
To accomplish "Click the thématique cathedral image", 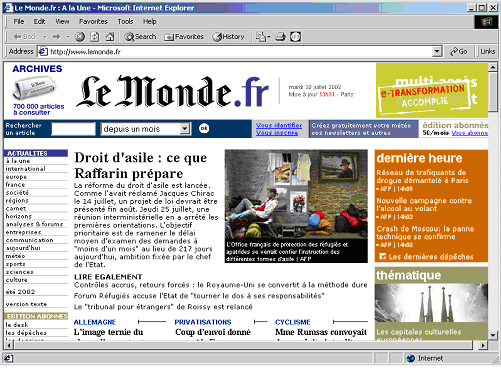I will pos(431,303).
